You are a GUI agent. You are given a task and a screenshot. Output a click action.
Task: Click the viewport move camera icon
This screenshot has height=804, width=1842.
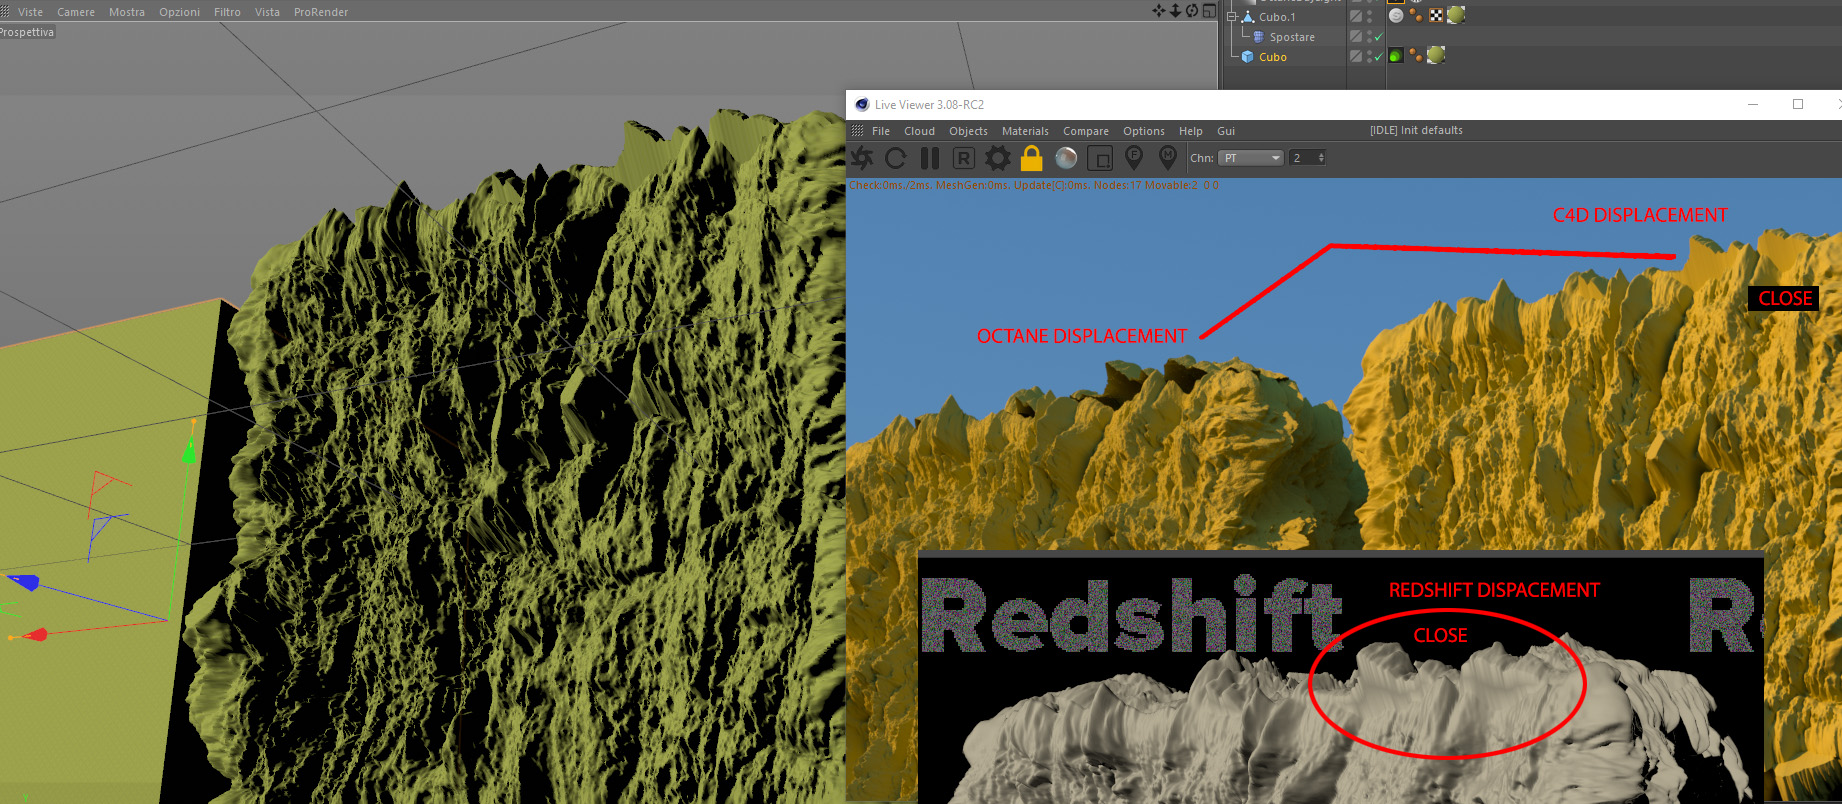click(x=1158, y=11)
